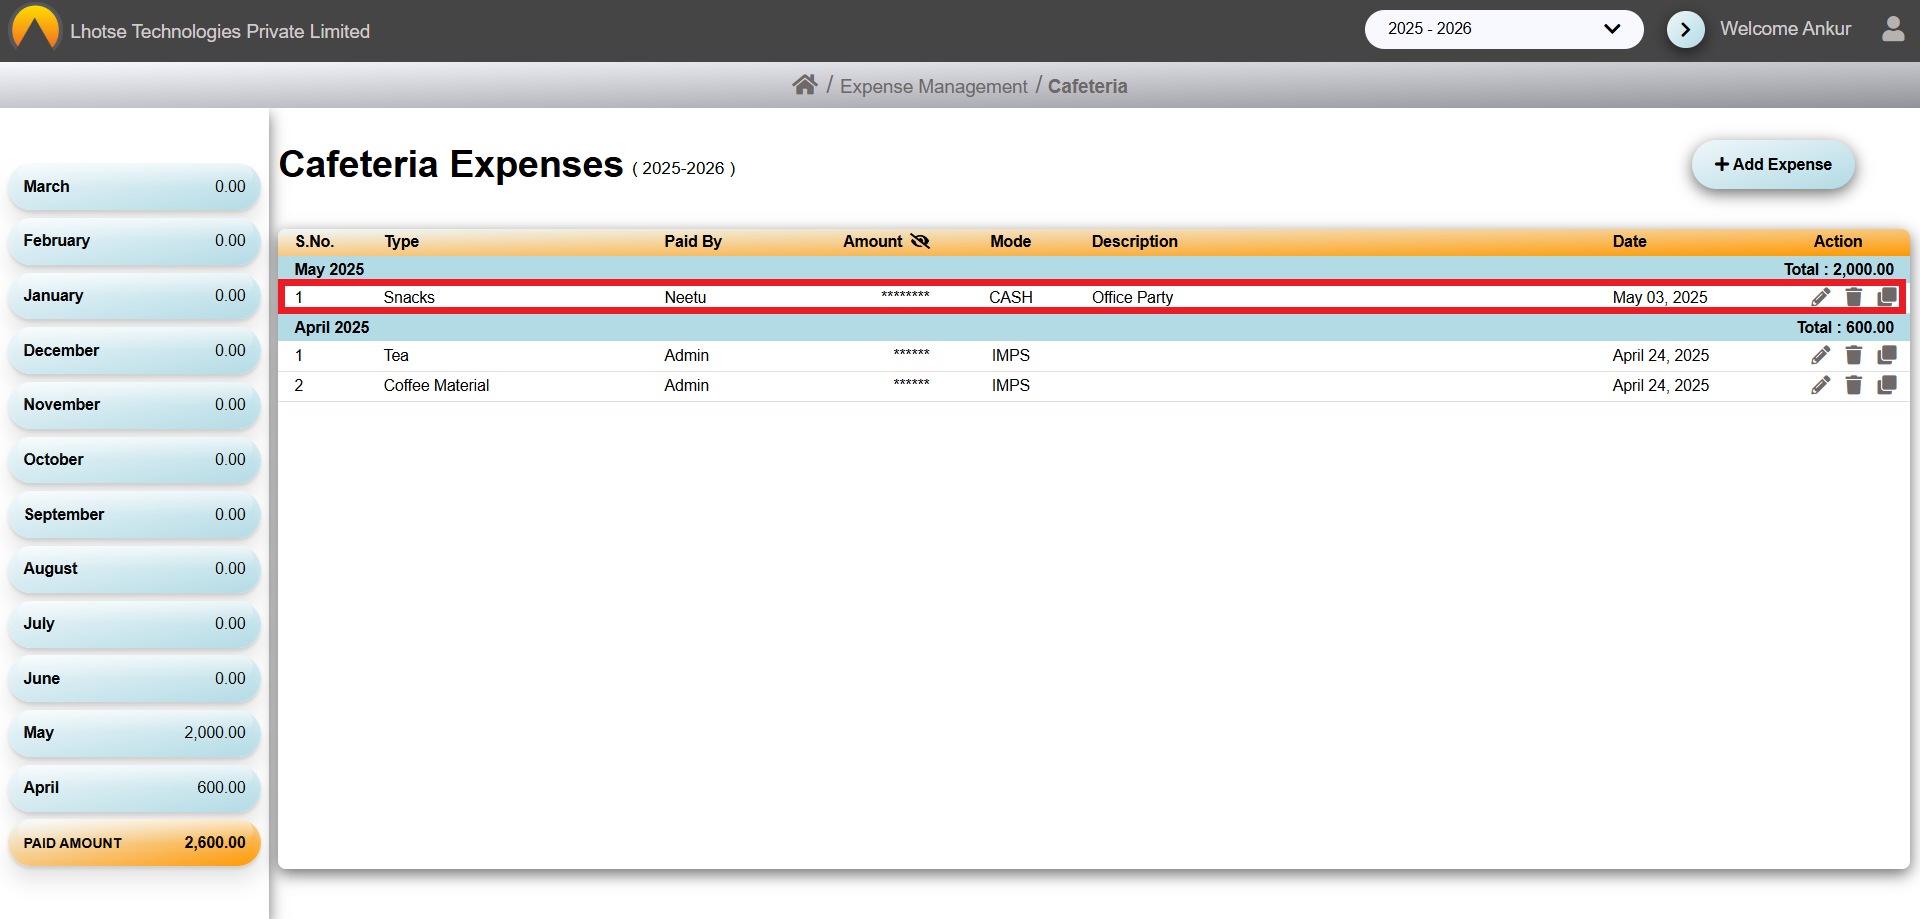Click the Lhotse company logo icon
Screen dimensions: 1920x919
35,27
